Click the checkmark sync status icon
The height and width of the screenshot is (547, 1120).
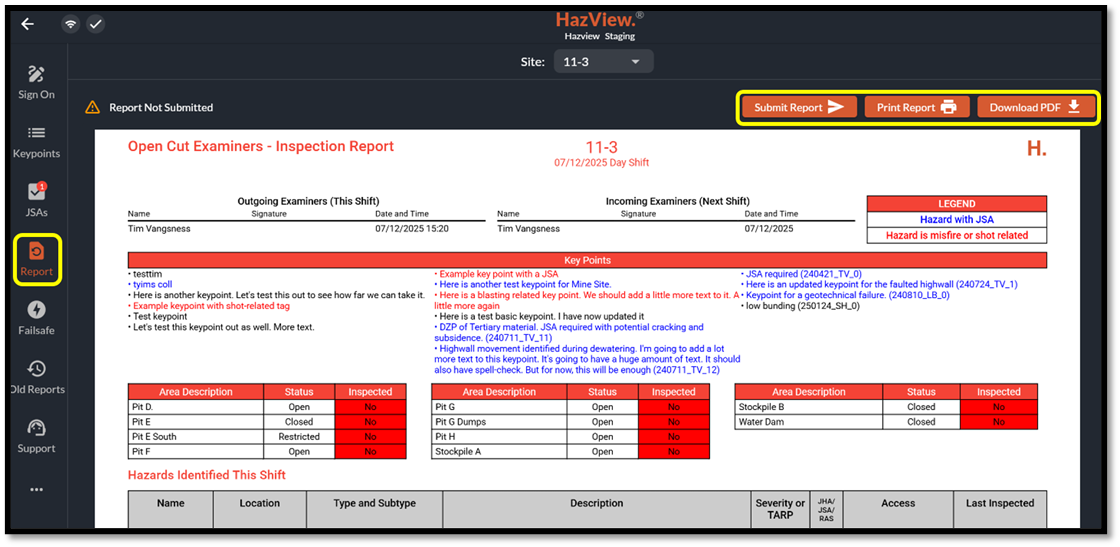[95, 24]
